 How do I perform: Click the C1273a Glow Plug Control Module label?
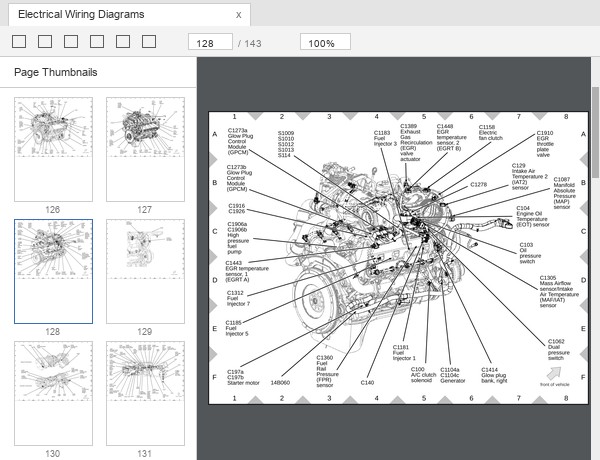click(x=240, y=141)
